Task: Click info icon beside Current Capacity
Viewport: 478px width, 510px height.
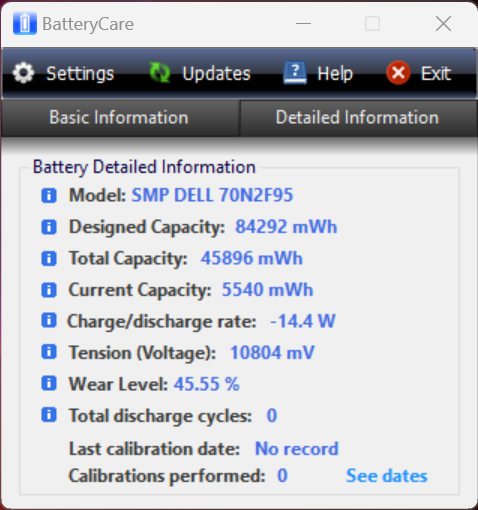Action: [49, 290]
